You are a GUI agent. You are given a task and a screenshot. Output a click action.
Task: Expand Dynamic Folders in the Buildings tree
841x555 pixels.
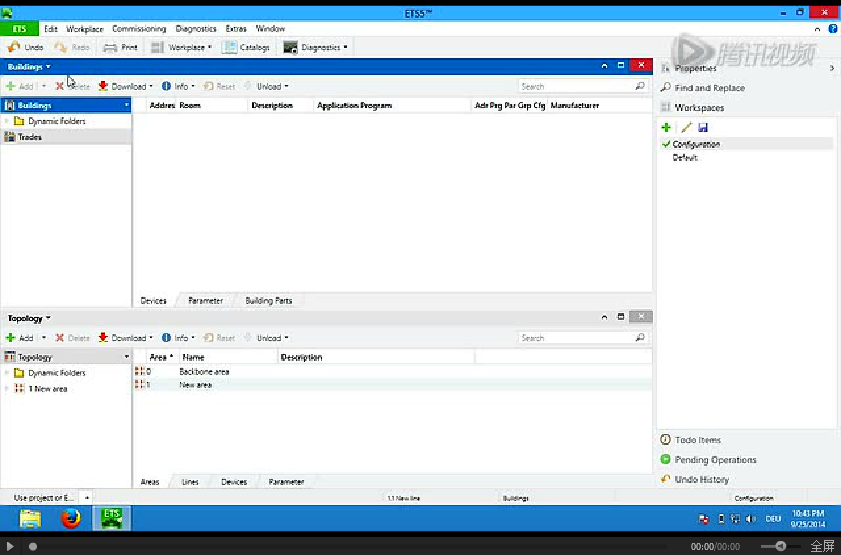point(7,121)
